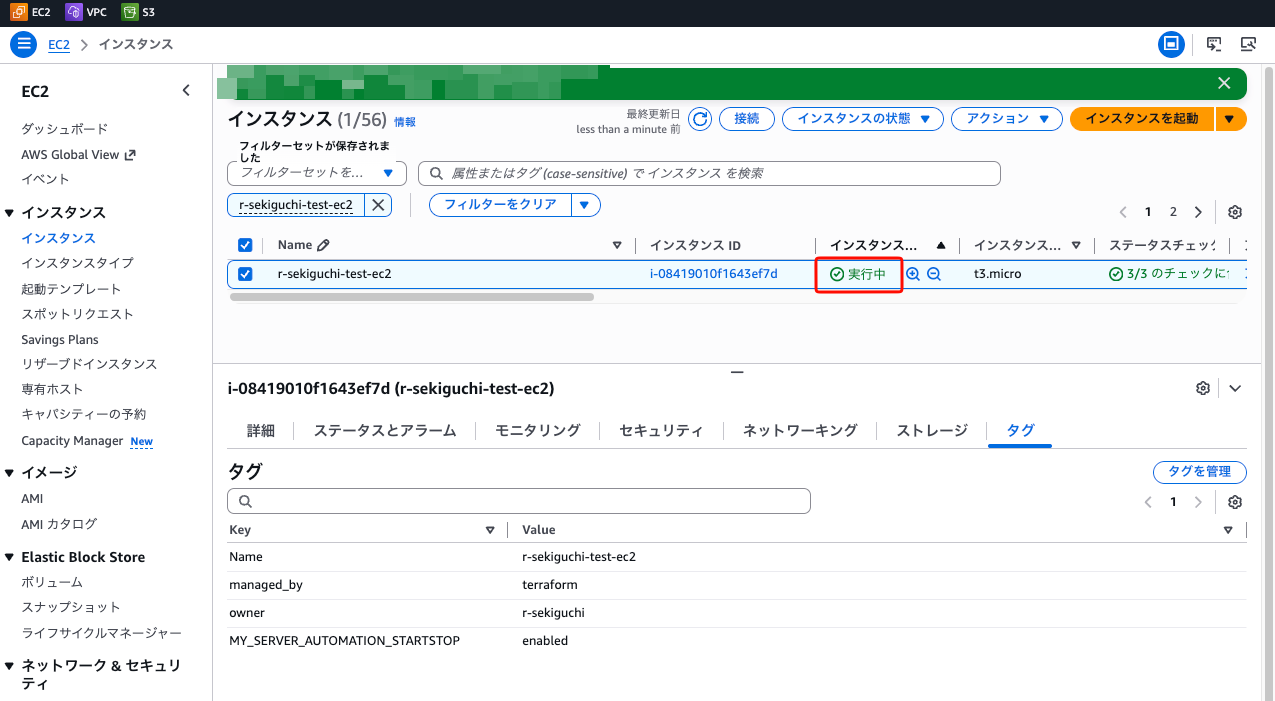Click the zoom-in filter icon beside 実行中

[913, 274]
